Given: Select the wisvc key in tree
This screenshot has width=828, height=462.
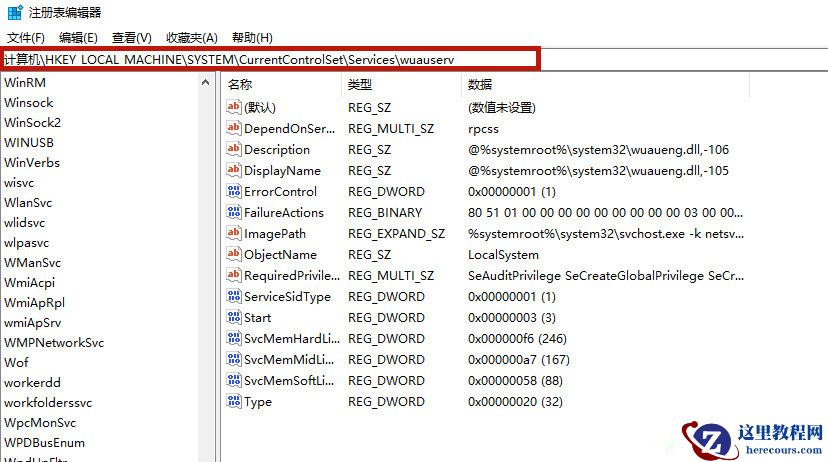Looking at the screenshot, I should (x=19, y=183).
